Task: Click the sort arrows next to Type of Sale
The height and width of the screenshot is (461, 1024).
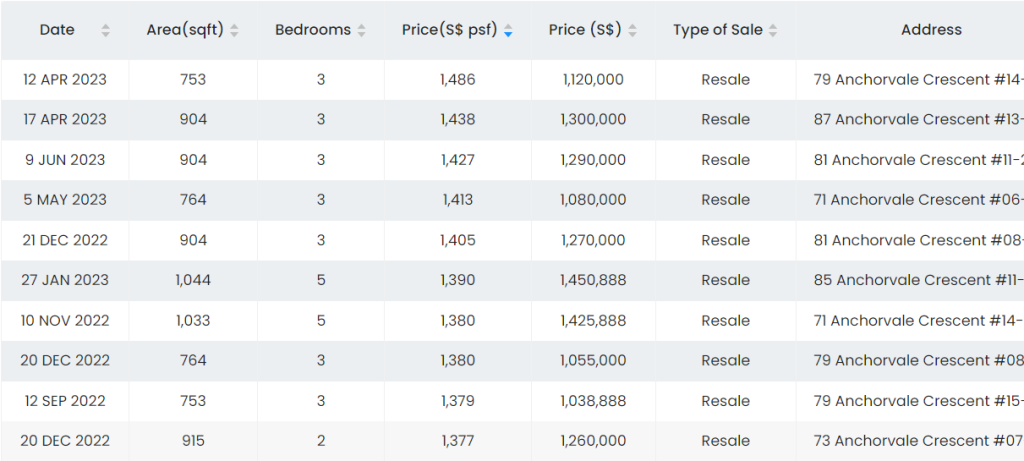Action: pos(773,31)
